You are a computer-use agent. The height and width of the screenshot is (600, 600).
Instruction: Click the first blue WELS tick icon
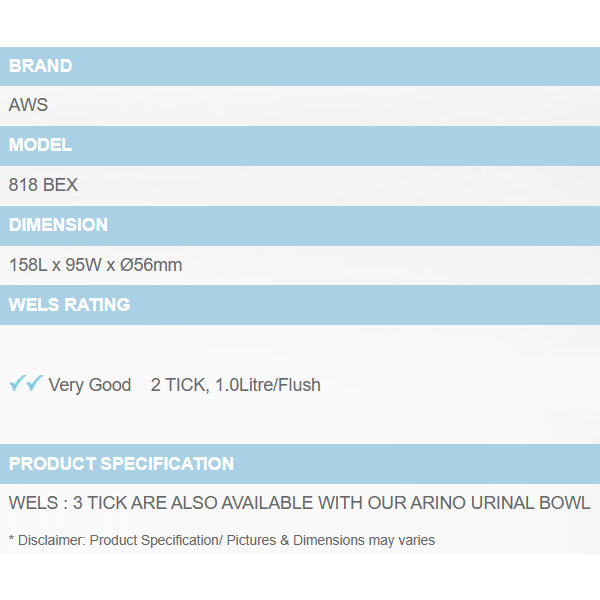[x=17, y=384]
